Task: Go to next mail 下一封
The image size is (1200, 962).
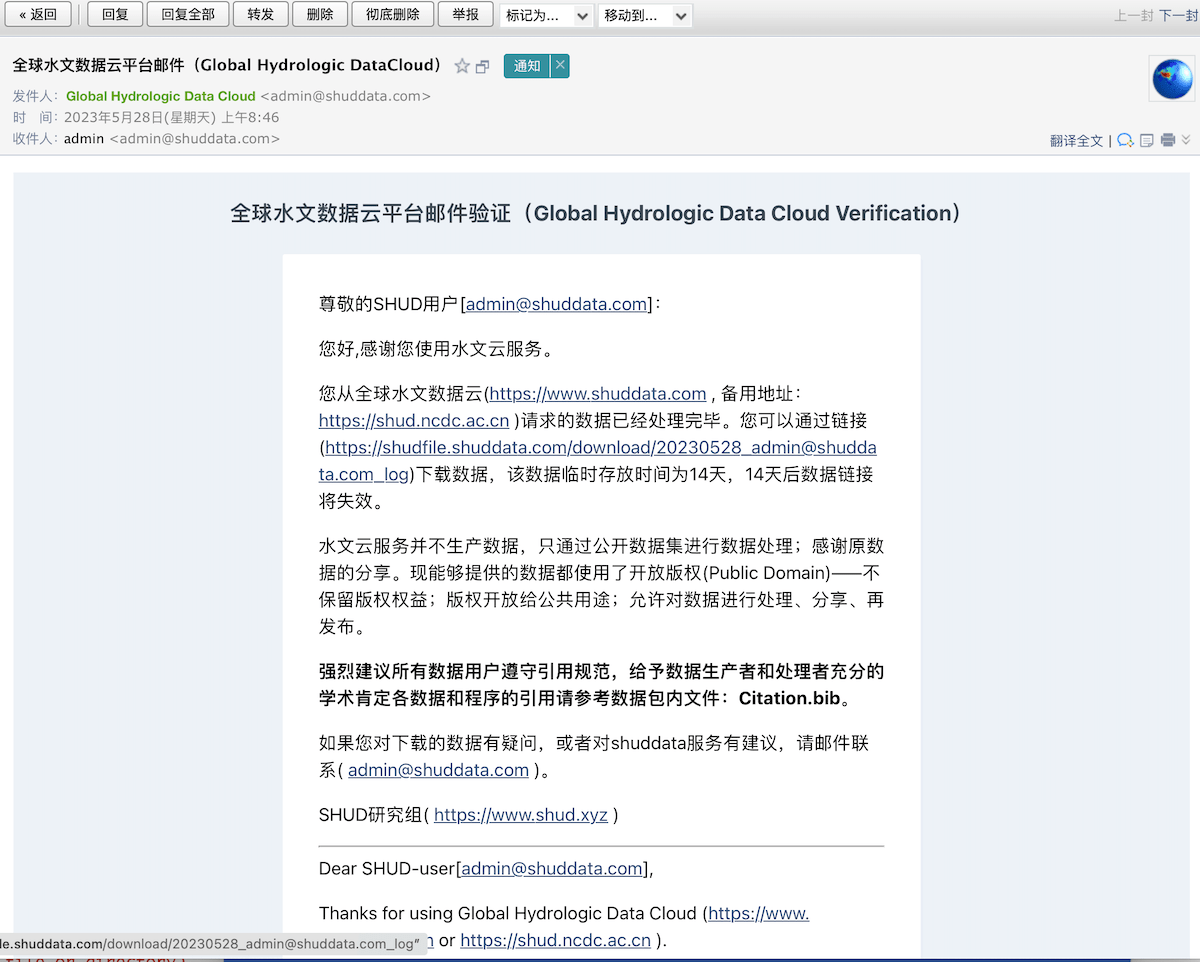Action: tap(1178, 15)
